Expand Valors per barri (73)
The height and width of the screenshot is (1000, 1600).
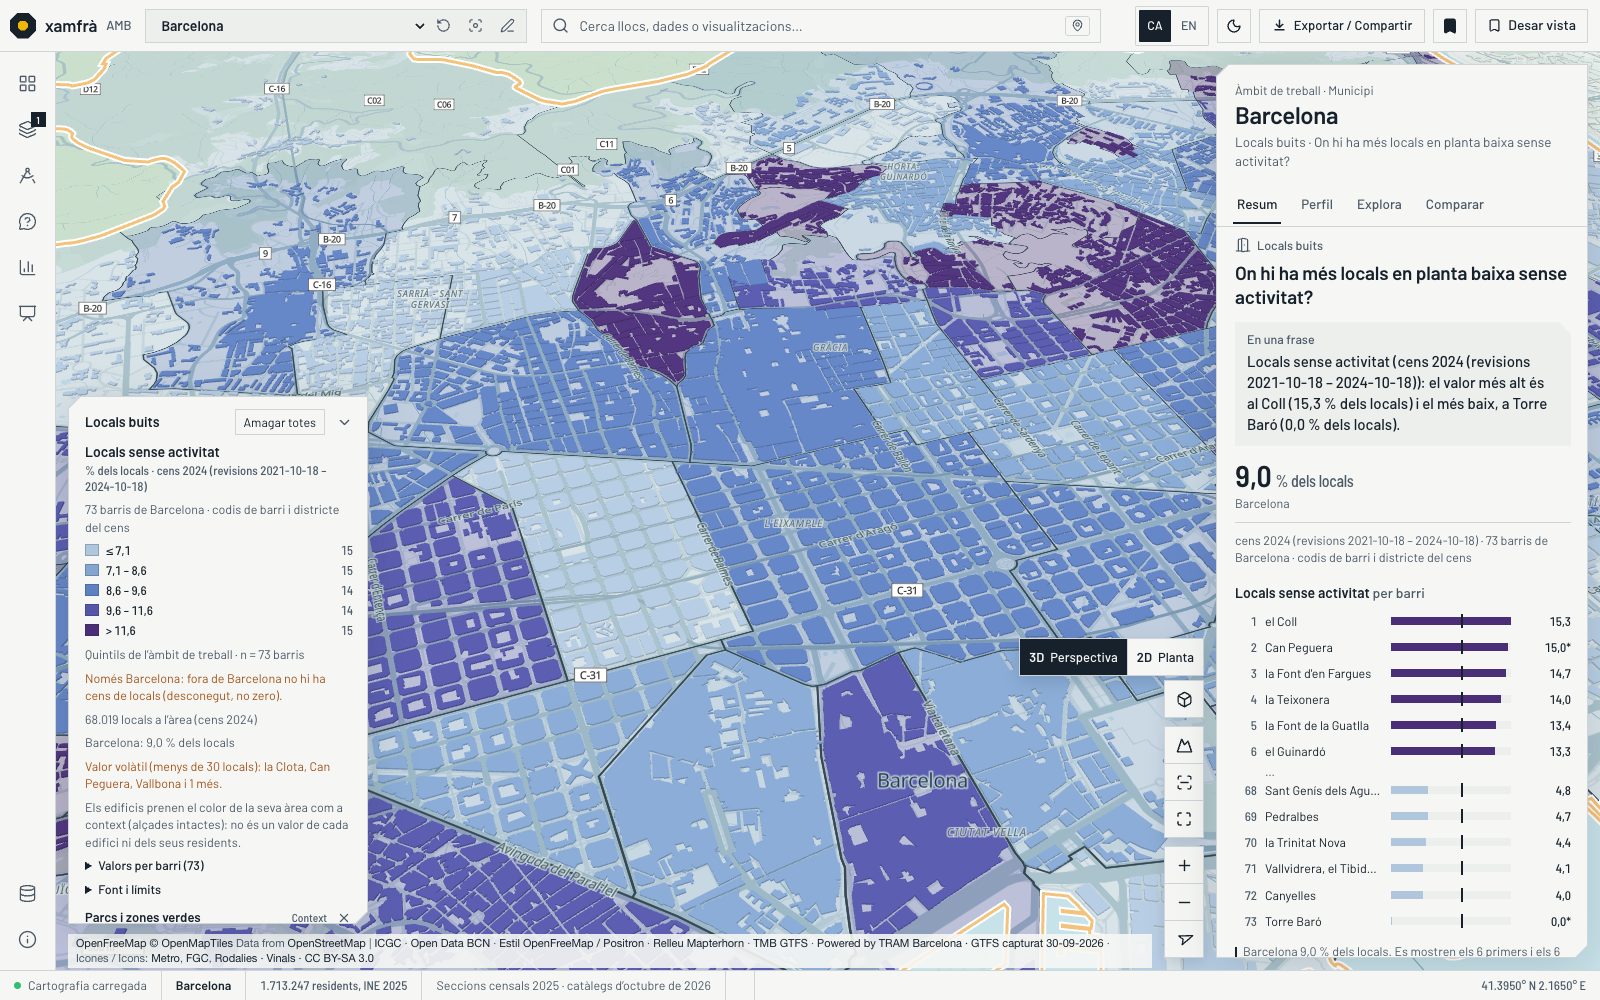pyautogui.click(x=145, y=866)
